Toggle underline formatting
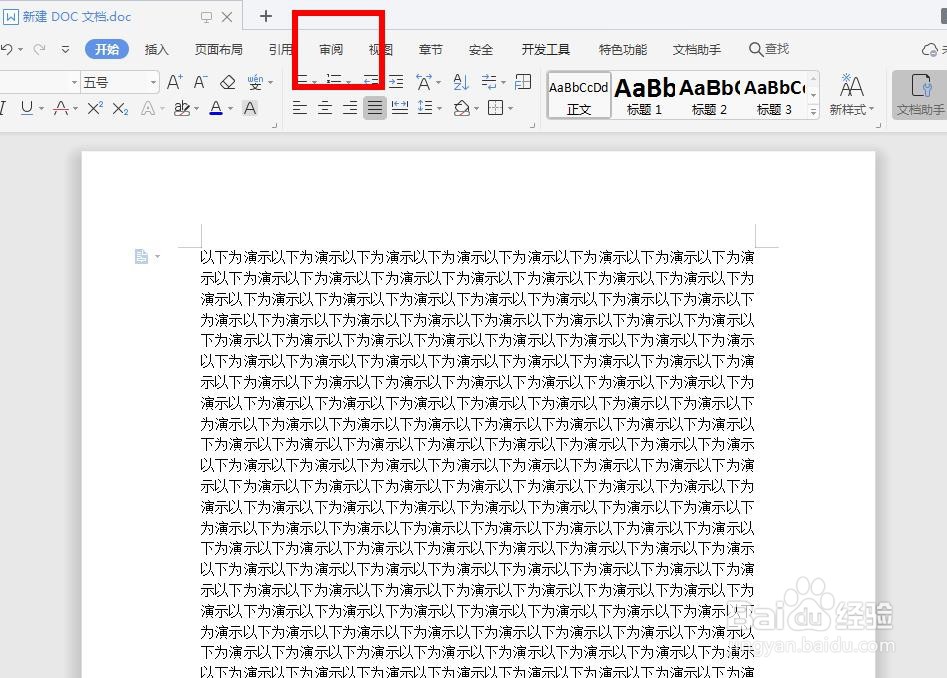 [28, 109]
